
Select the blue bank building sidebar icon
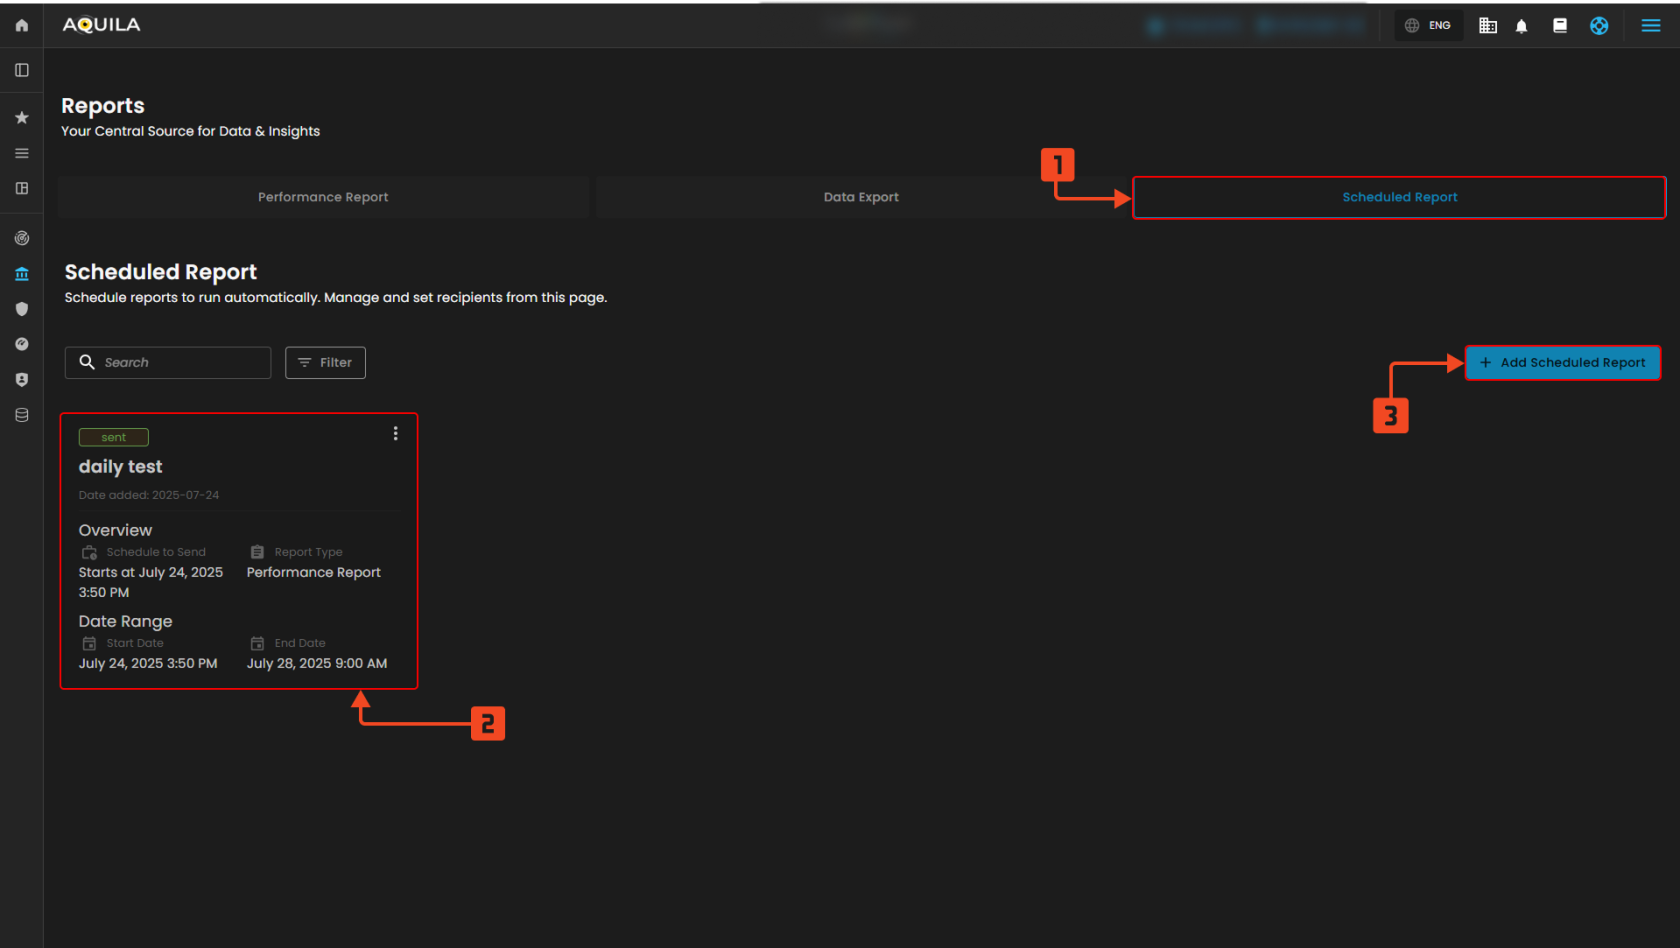tap(22, 274)
